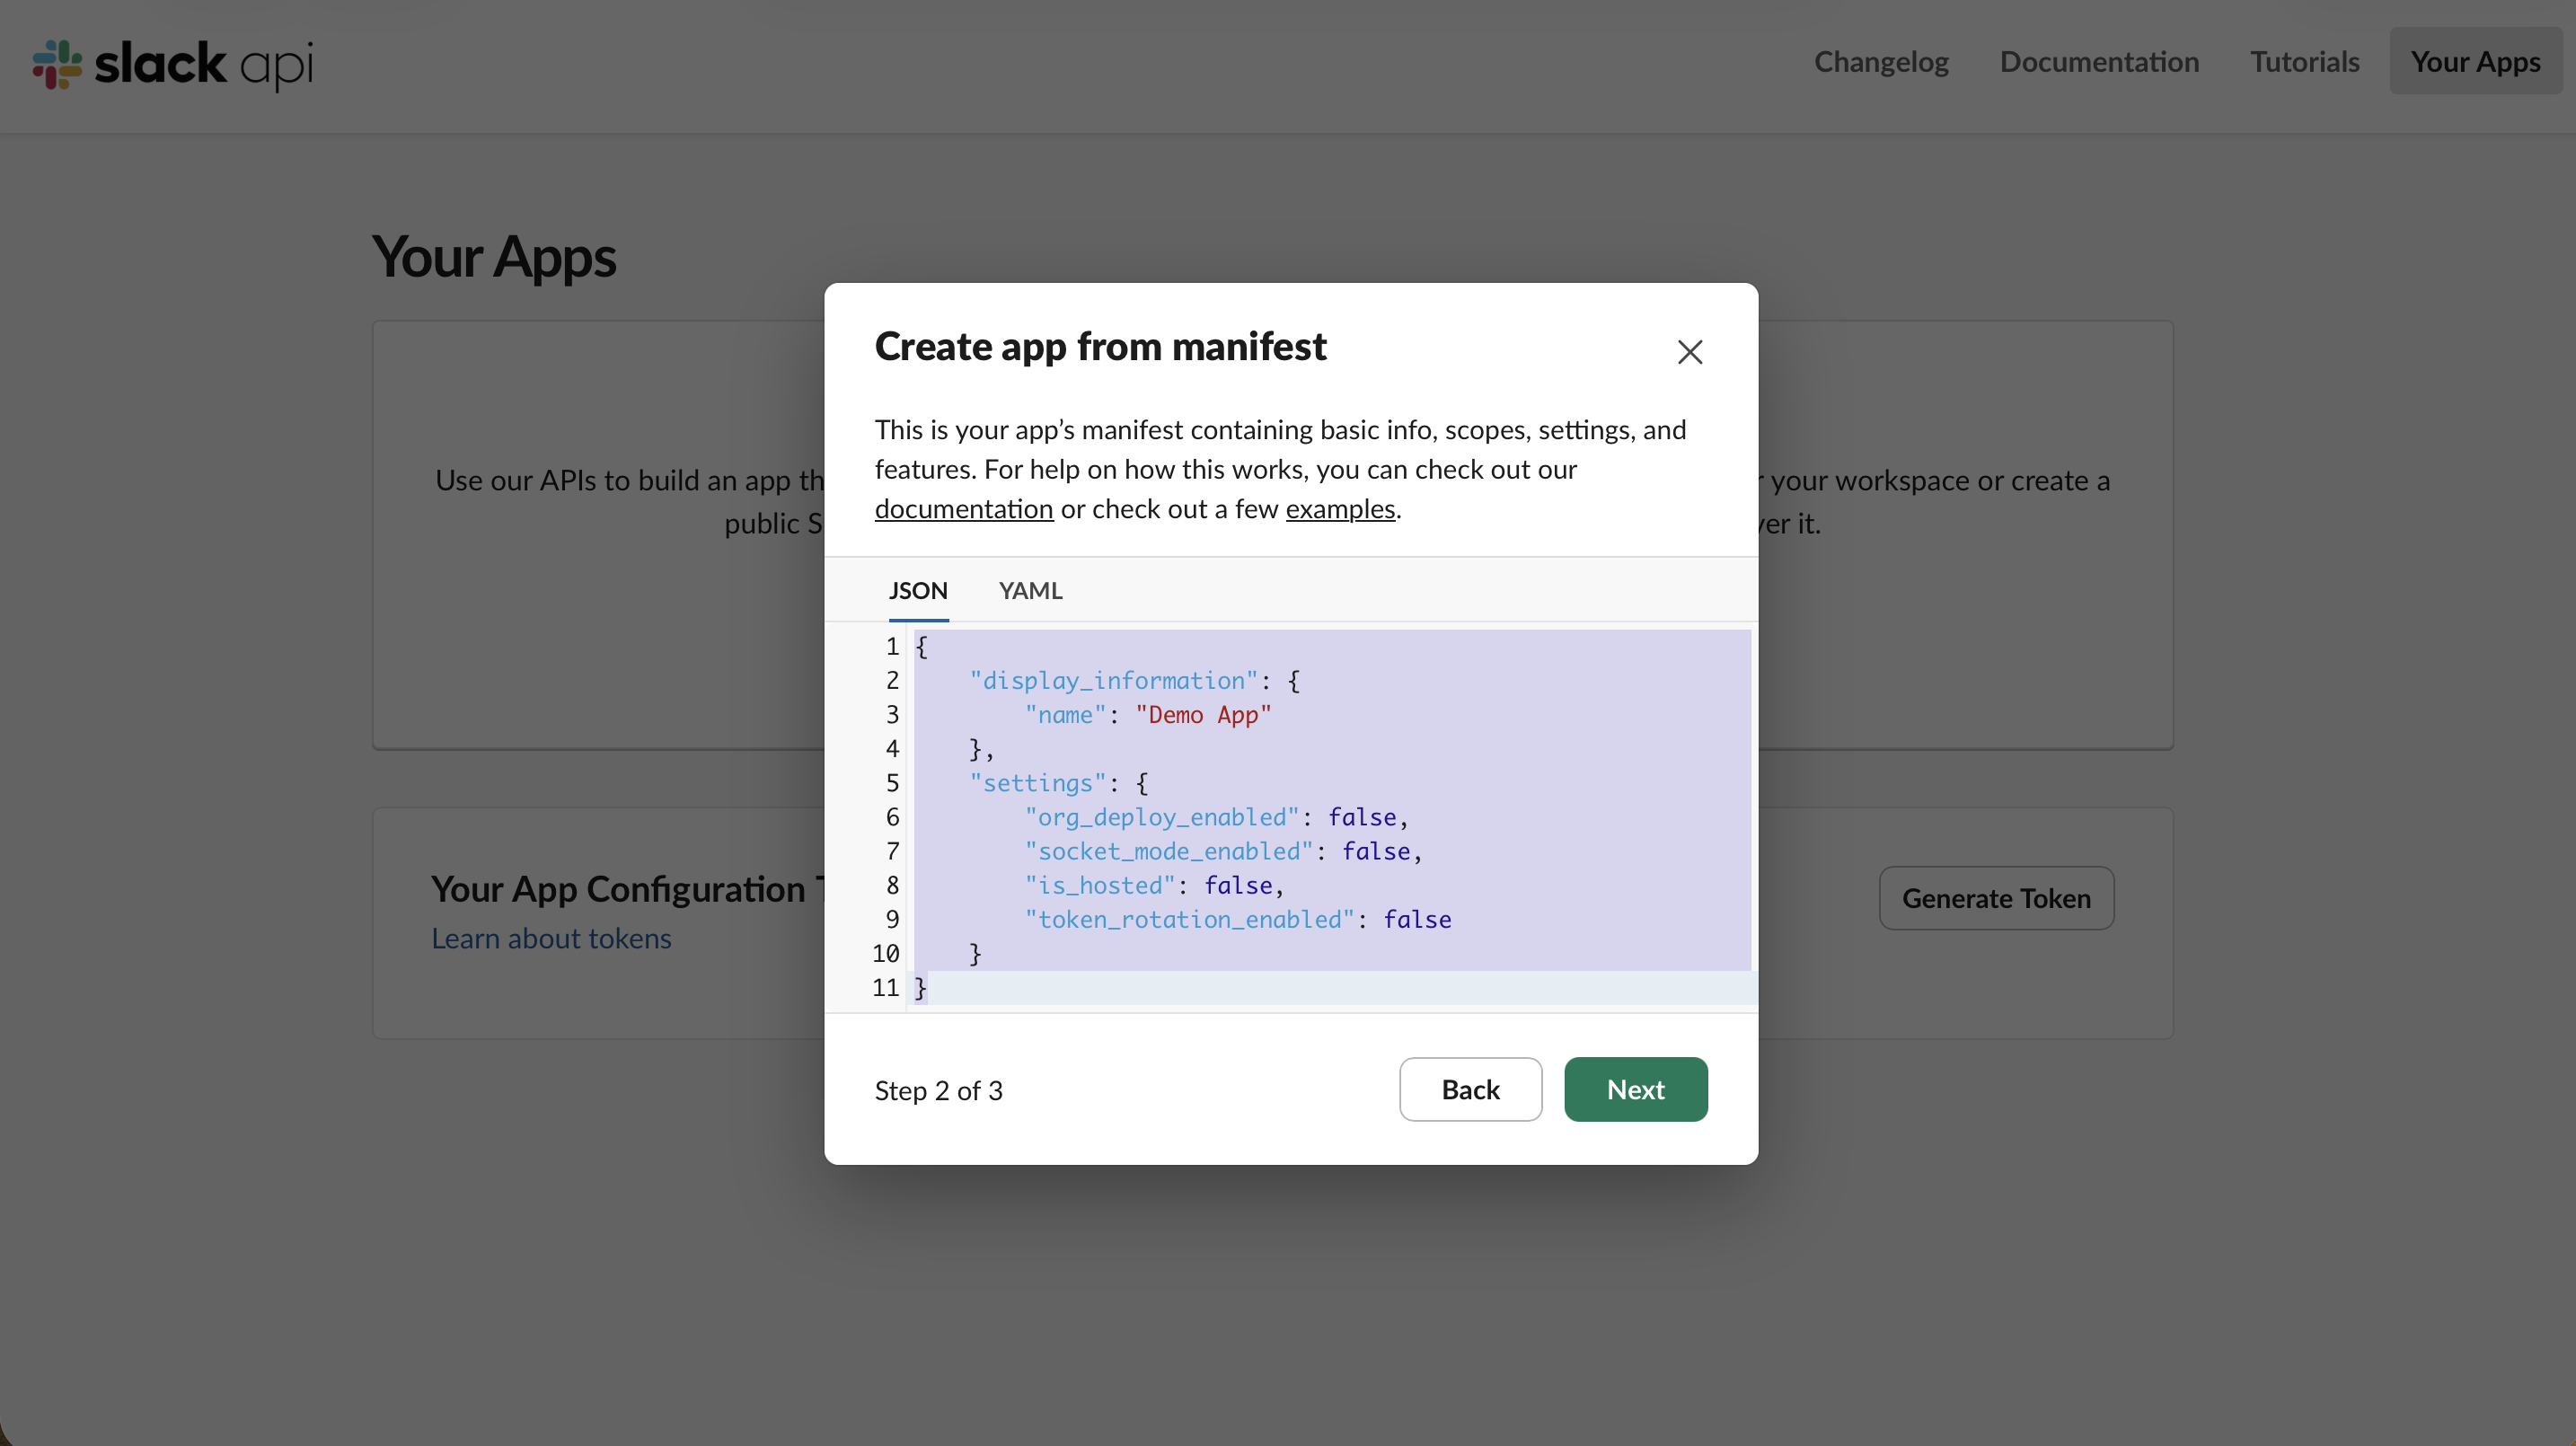Image resolution: width=2576 pixels, height=1446 pixels.
Task: Click line number 1 in gutter
Action: [892, 647]
